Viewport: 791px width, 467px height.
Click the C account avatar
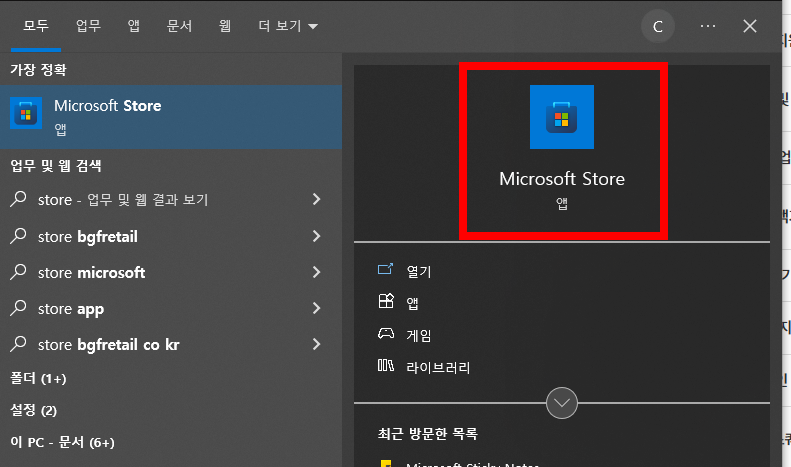(658, 26)
